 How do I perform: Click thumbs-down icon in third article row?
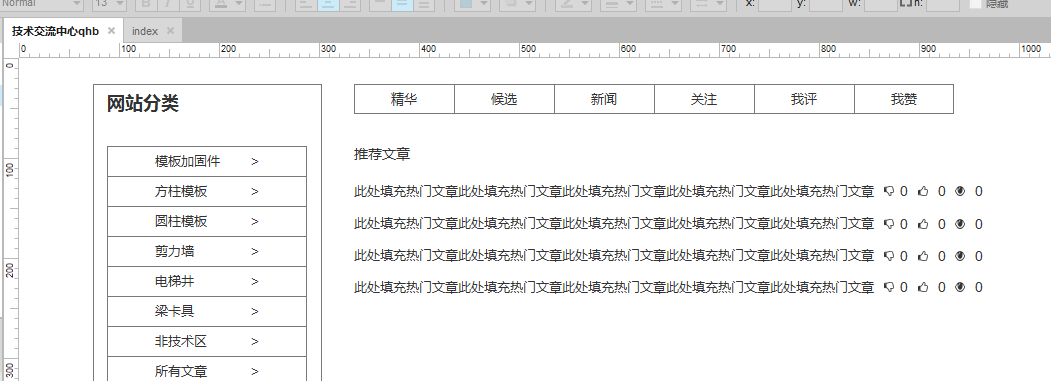(889, 256)
